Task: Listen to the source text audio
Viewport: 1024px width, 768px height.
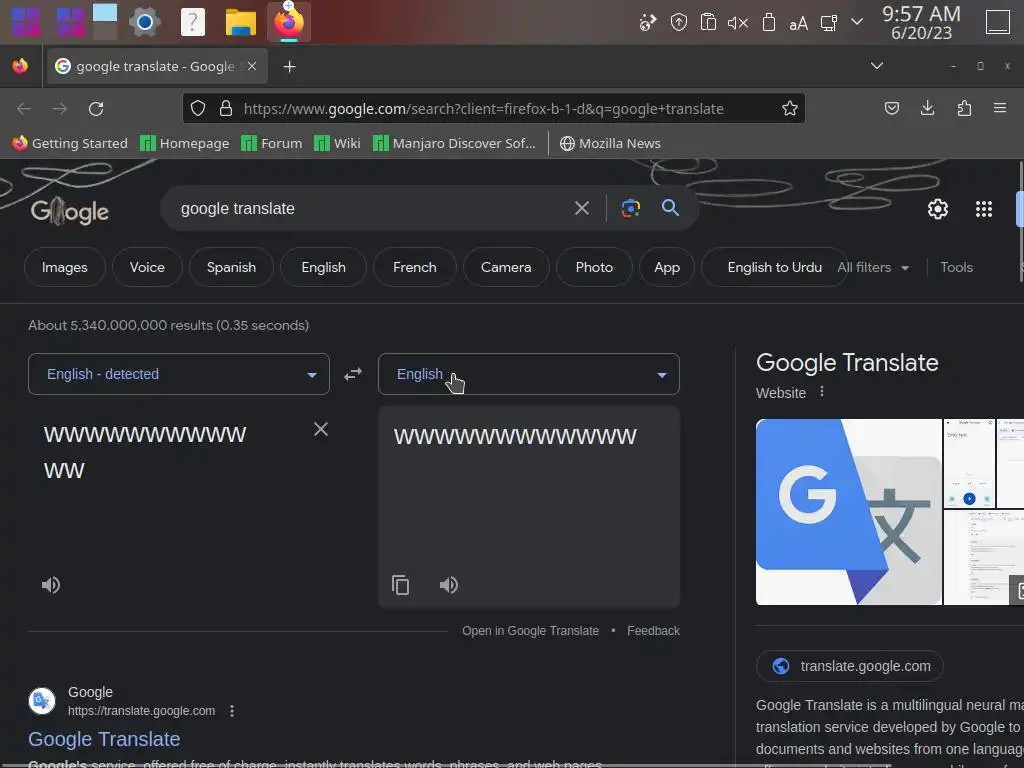Action: (51, 584)
